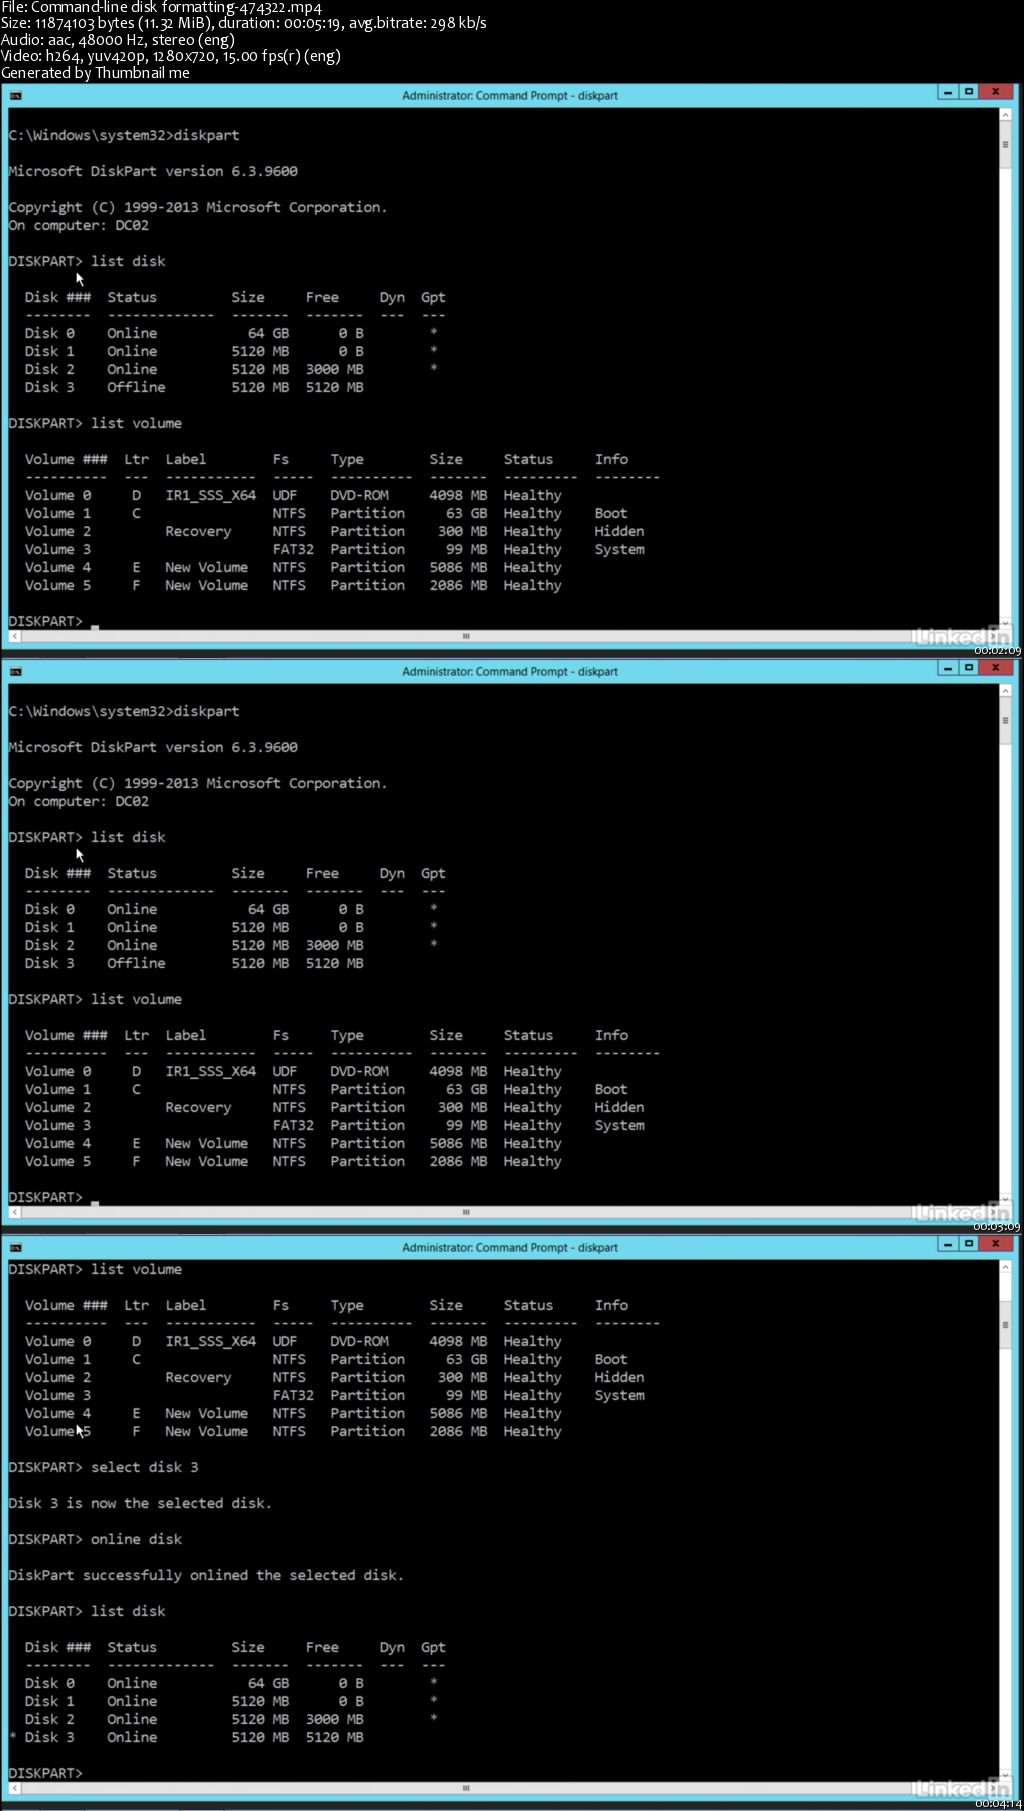Click the 00:02:09 timestamp label

[x=997, y=651]
